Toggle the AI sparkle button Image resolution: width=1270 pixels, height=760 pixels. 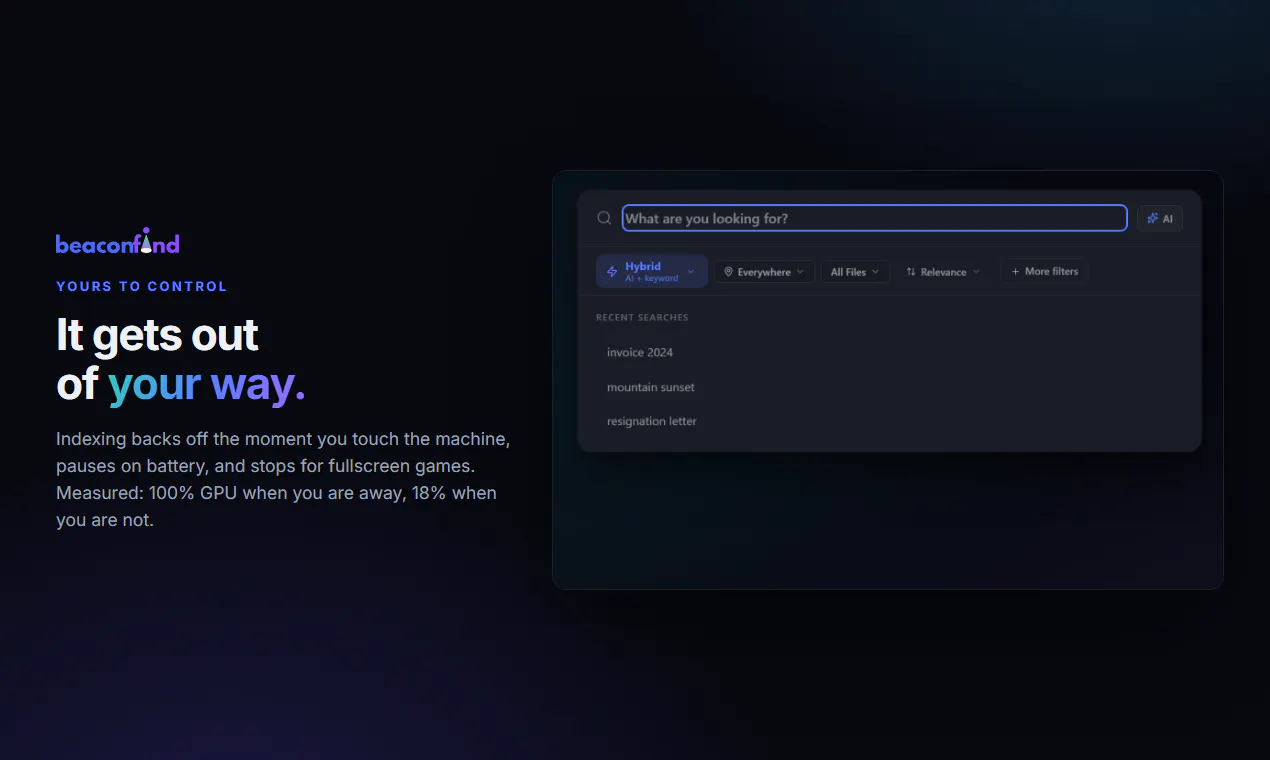[1160, 218]
